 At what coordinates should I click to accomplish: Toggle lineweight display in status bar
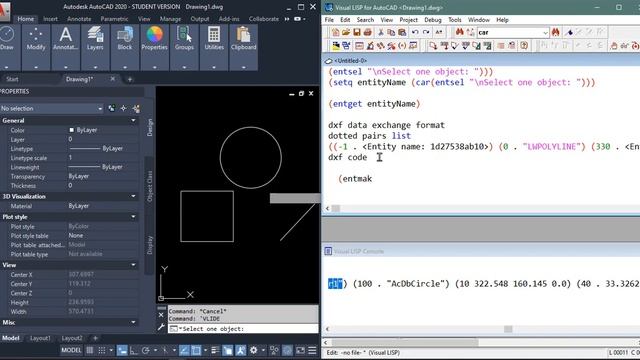click(215, 350)
